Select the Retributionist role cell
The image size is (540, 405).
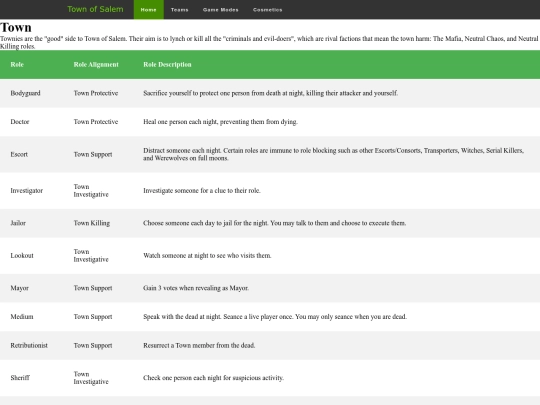pyautogui.click(x=29, y=345)
